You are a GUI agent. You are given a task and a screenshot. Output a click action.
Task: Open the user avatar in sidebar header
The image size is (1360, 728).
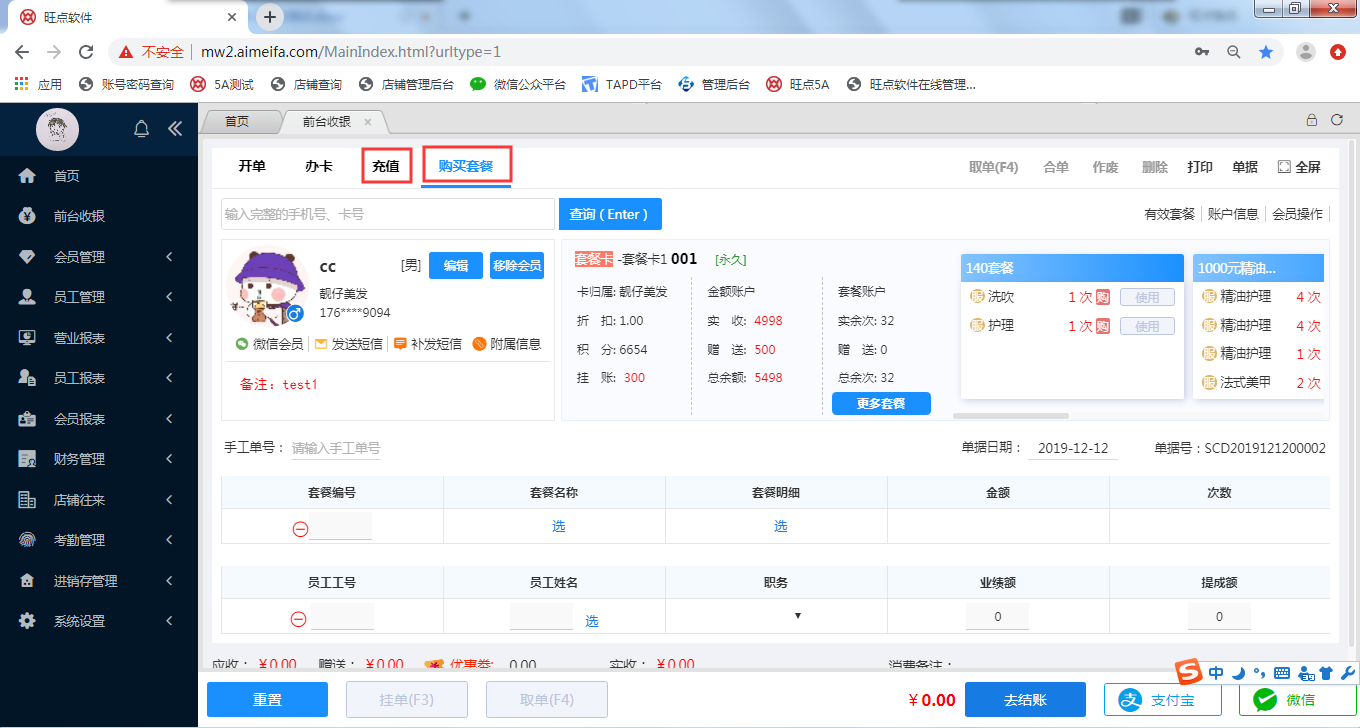57,129
